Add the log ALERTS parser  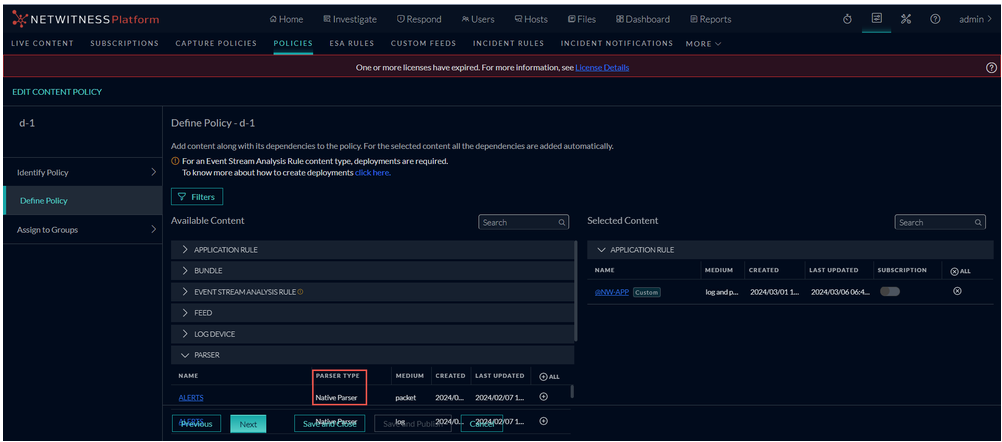pos(544,421)
